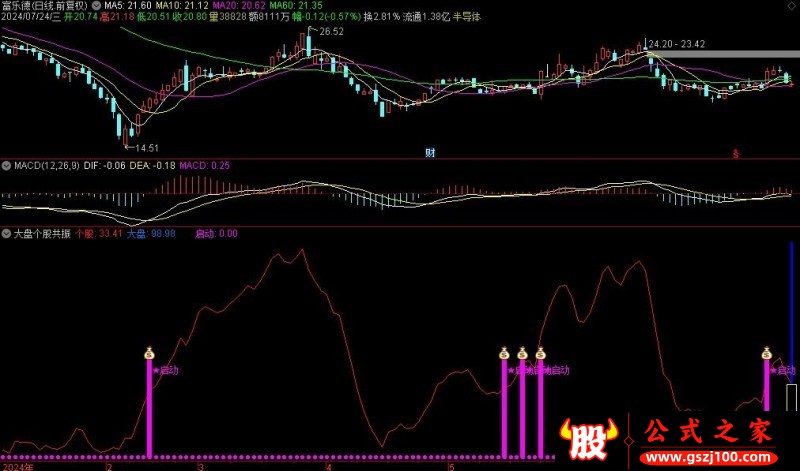
Task: Click the MA10: 21.12 label
Action: [182, 6]
